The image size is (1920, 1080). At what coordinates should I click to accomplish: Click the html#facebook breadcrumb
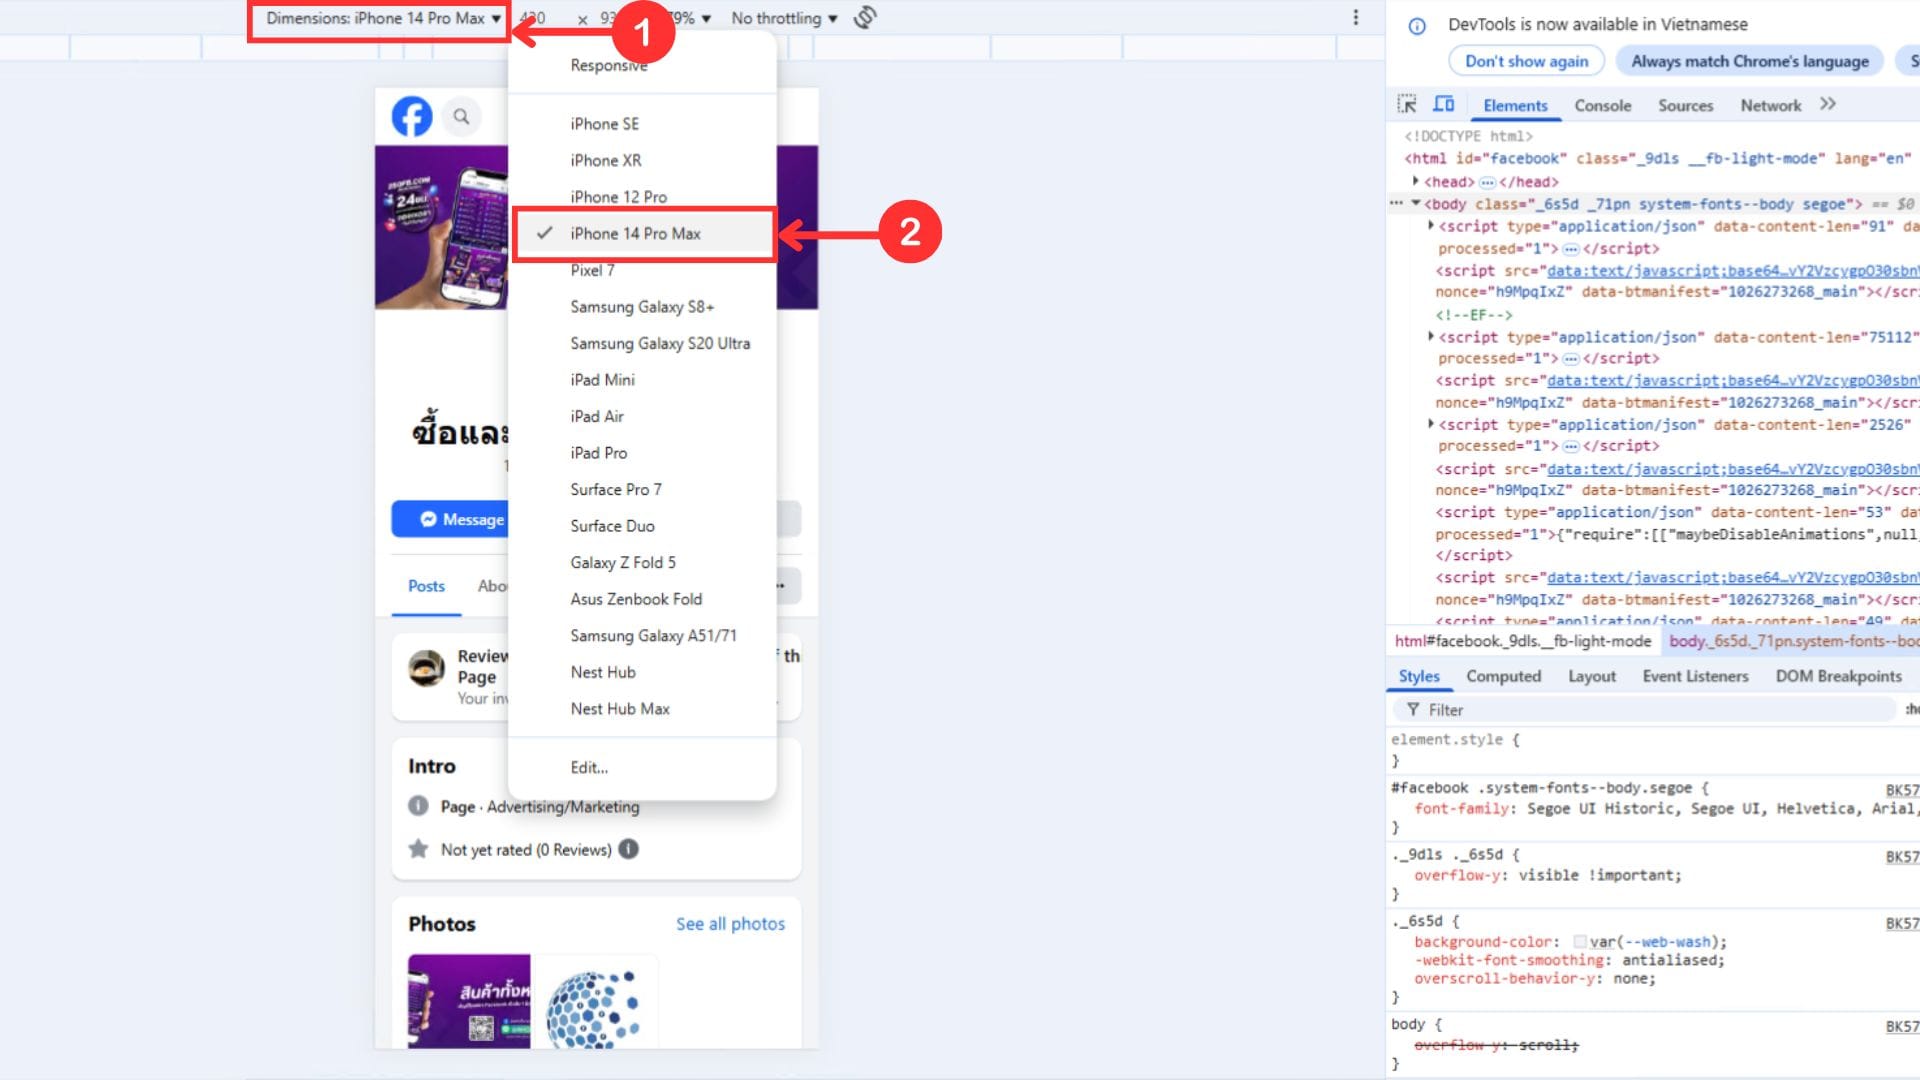coord(1522,641)
